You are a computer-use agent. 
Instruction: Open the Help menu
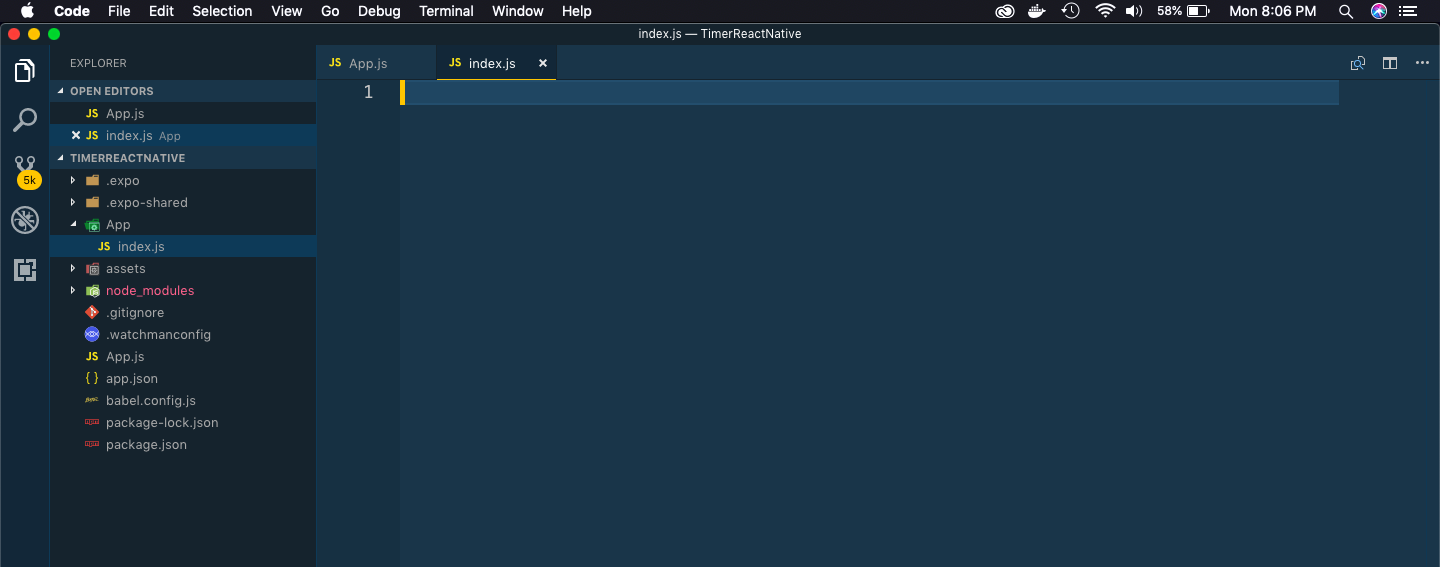pyautogui.click(x=577, y=11)
